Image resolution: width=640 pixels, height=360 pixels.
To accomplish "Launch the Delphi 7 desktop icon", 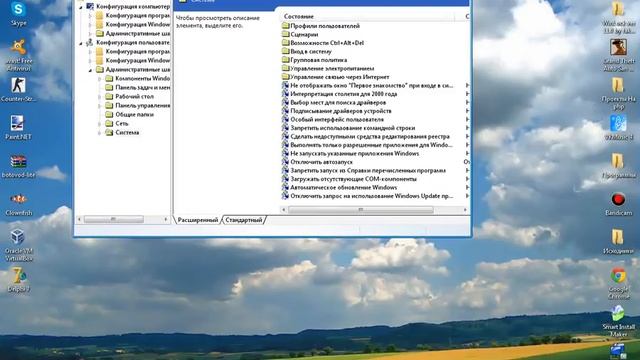I will click(18, 279).
